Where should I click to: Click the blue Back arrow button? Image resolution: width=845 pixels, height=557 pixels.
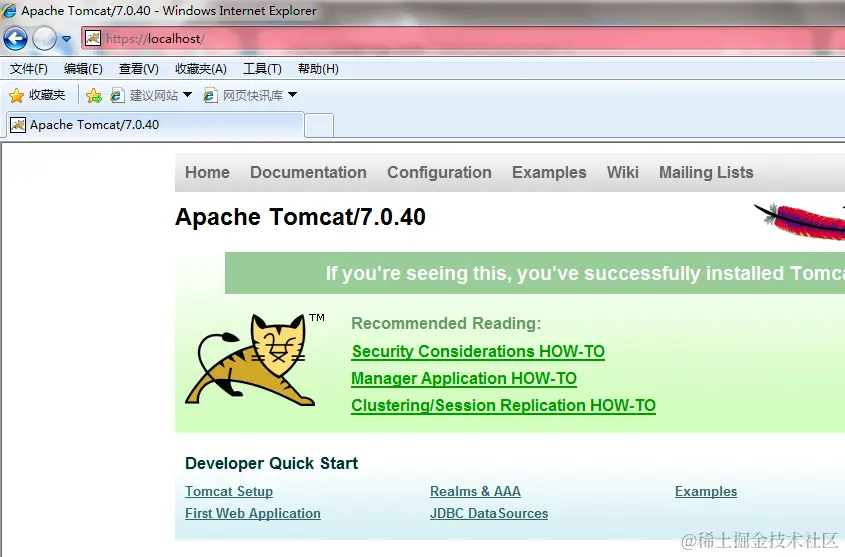coord(15,39)
